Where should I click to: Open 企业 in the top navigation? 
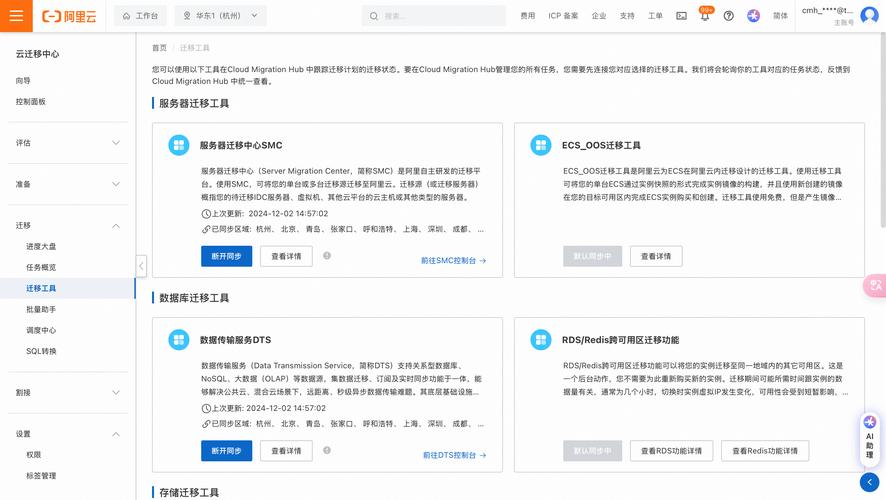point(598,16)
